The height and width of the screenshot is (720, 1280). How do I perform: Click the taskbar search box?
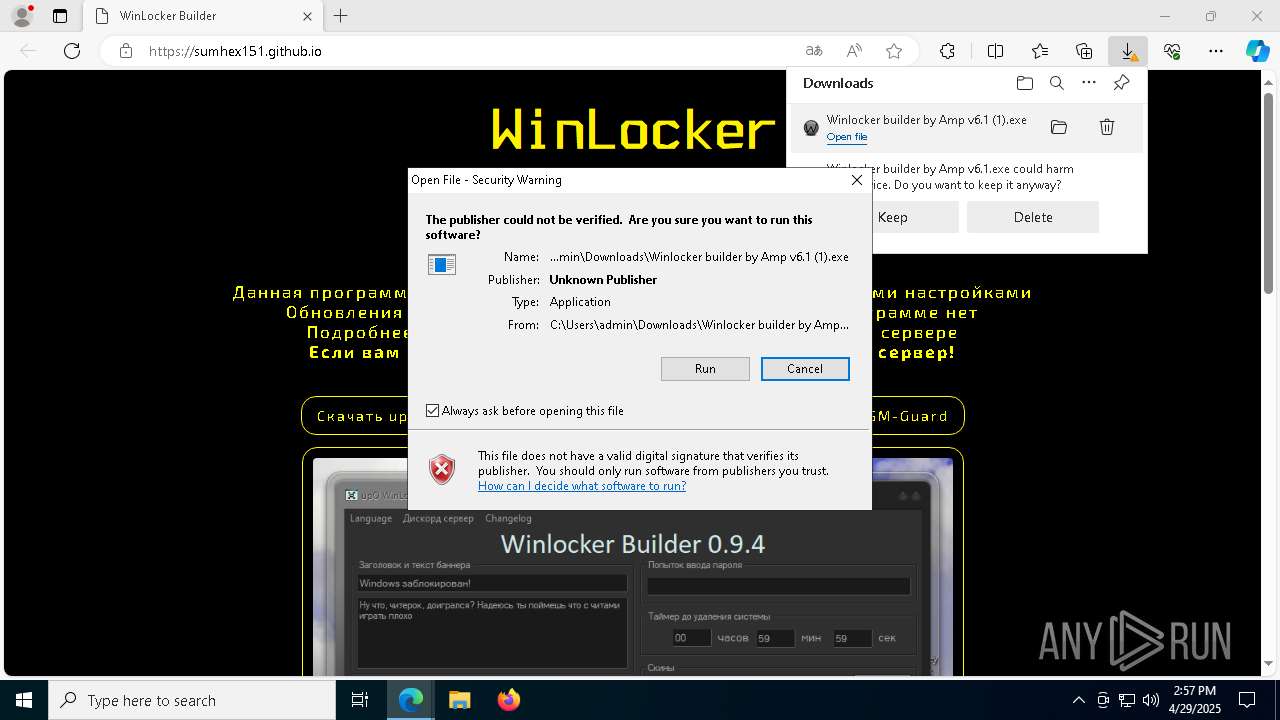point(192,700)
